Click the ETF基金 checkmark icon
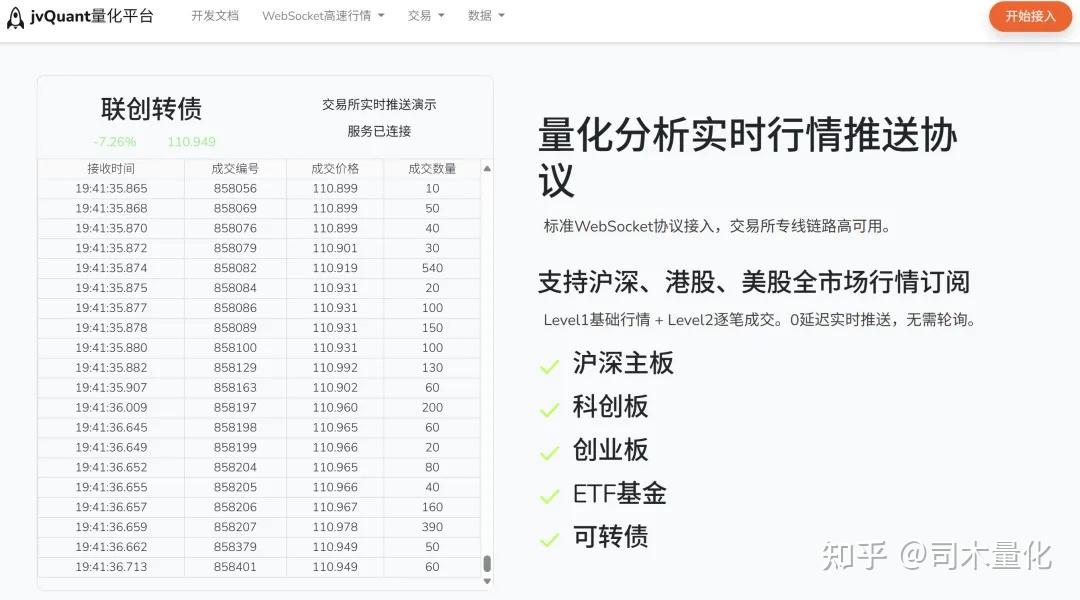The height and width of the screenshot is (600, 1080). (x=549, y=493)
